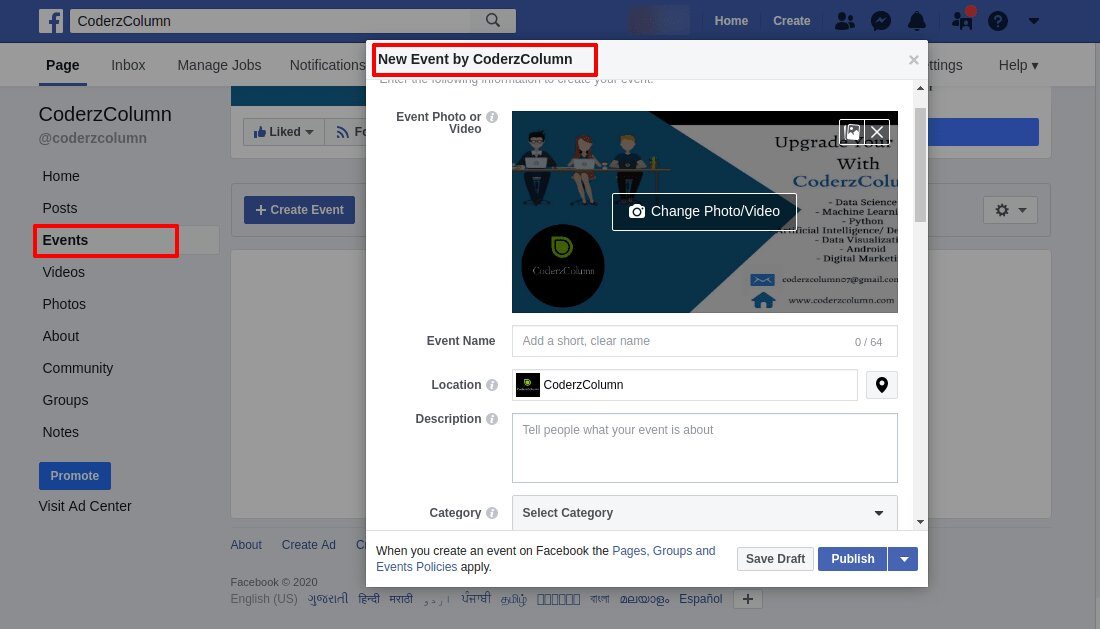This screenshot has width=1100, height=629.
Task: Click the reposition photo icon
Action: coord(852,132)
